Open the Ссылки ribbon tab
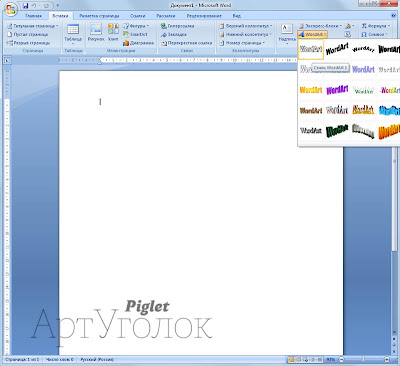The width and height of the screenshot is (400, 366). point(137,16)
